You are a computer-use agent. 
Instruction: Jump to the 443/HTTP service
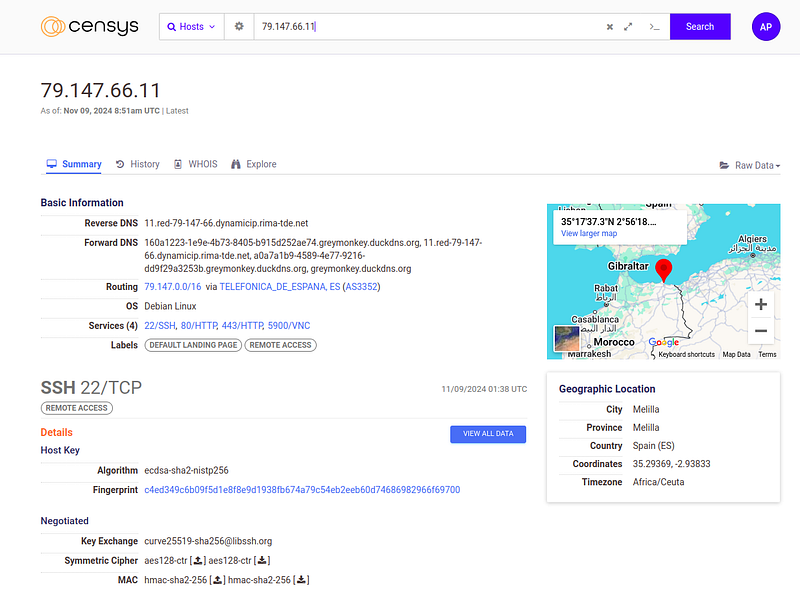242,326
